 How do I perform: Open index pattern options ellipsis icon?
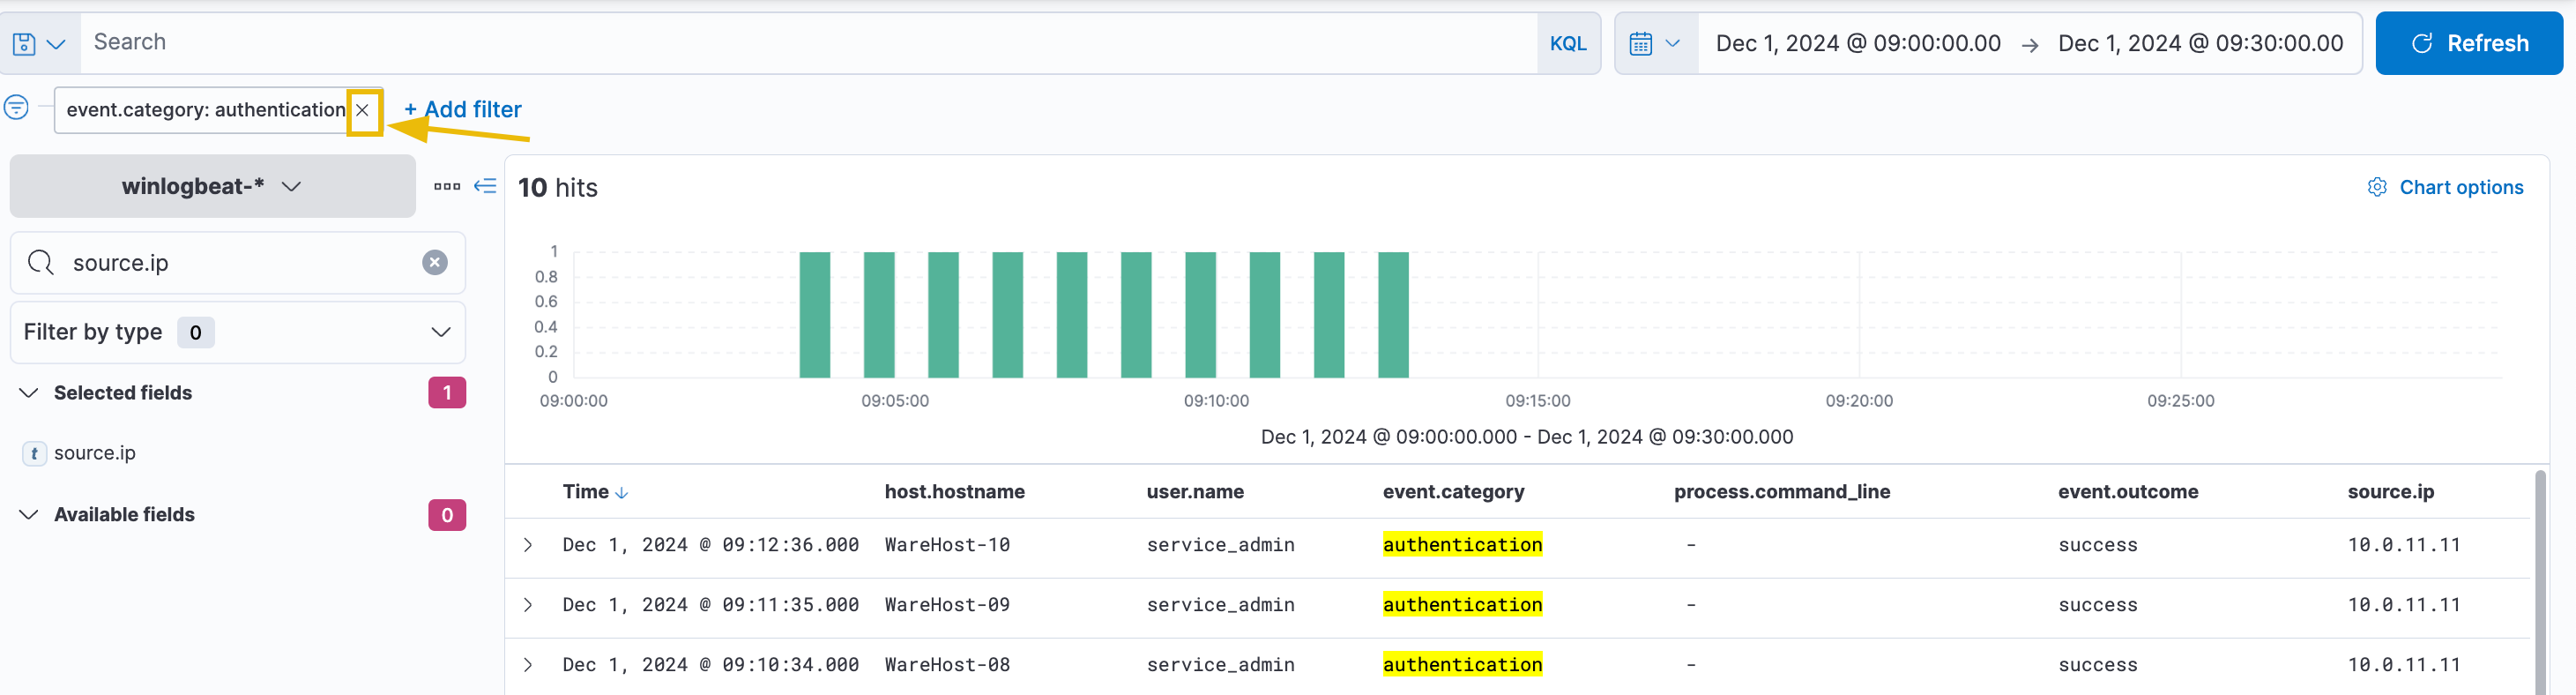pyautogui.click(x=447, y=186)
